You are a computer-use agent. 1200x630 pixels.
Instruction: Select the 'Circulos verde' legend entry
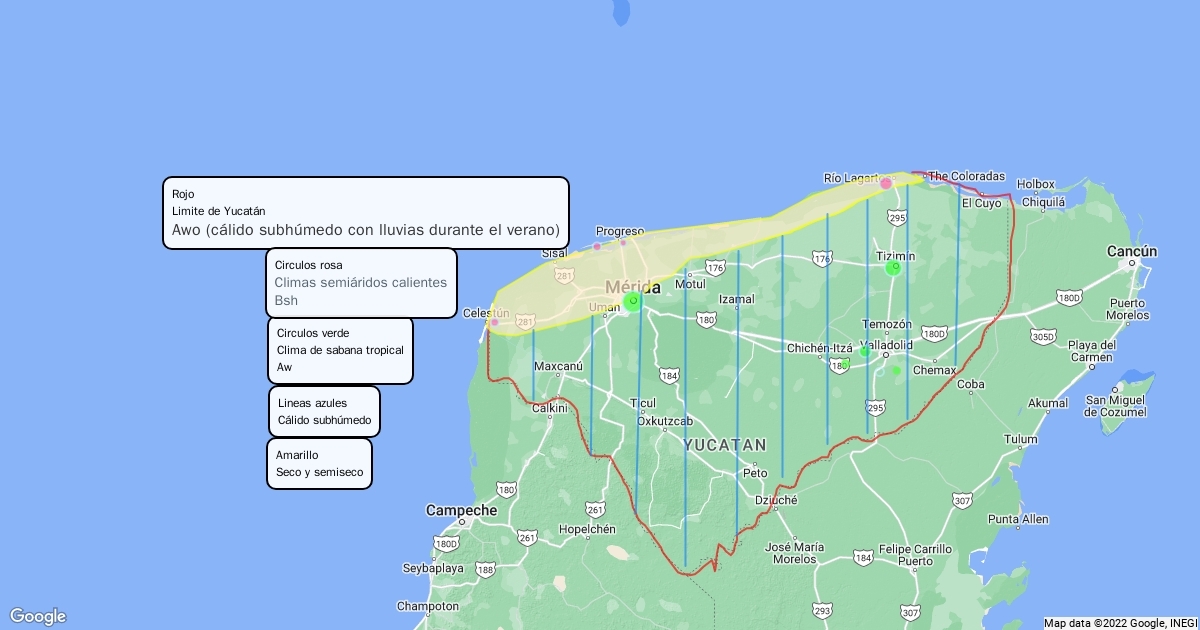[x=340, y=350]
